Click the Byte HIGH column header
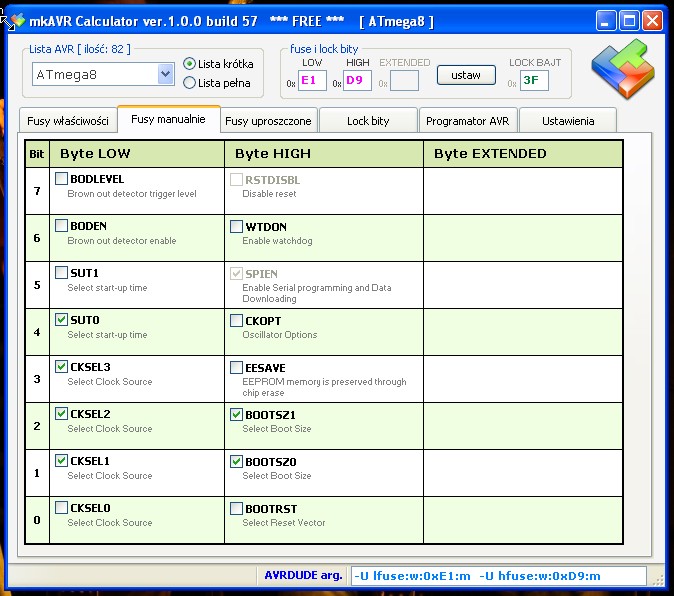Image resolution: width=674 pixels, height=596 pixels. coord(324,153)
